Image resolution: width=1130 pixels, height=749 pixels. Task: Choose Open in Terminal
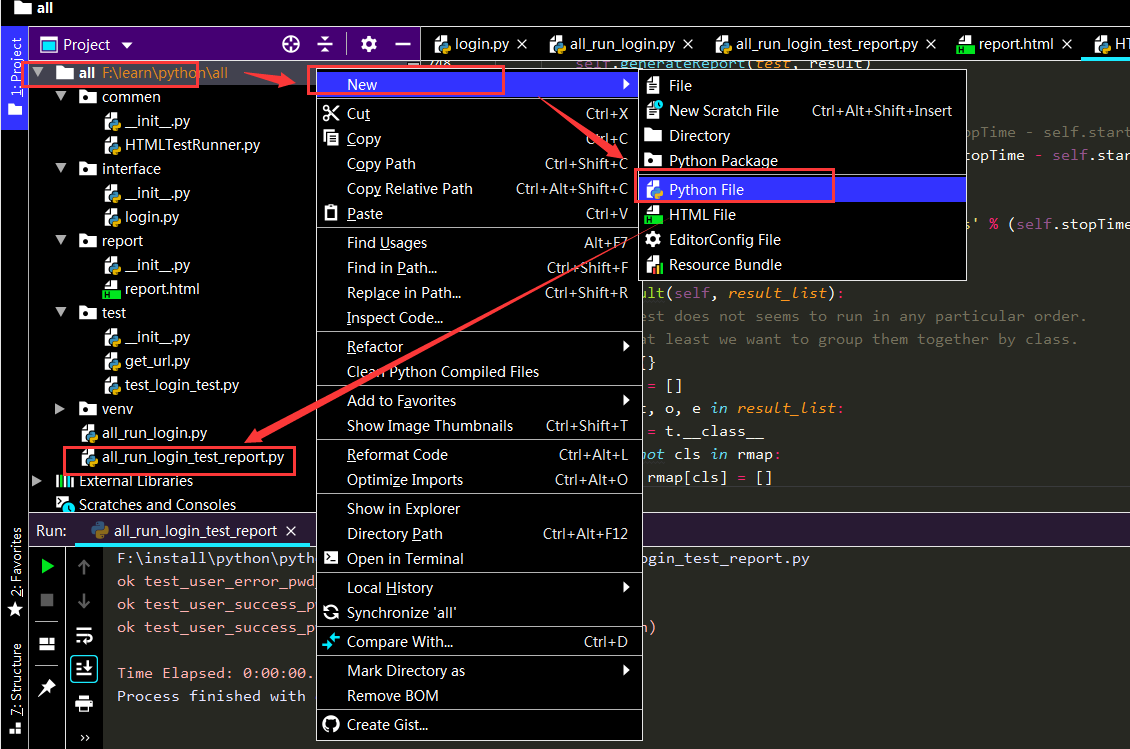[479, 559]
